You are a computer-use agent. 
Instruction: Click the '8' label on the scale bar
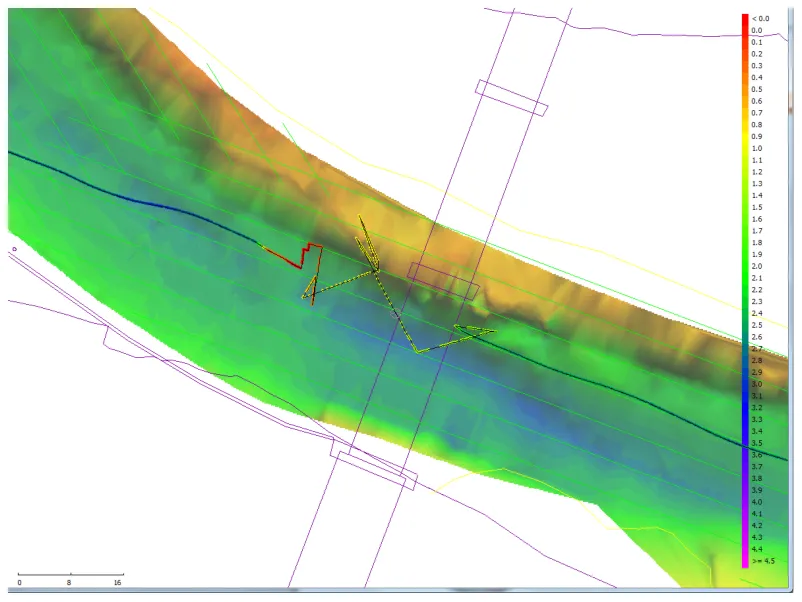[69, 583]
